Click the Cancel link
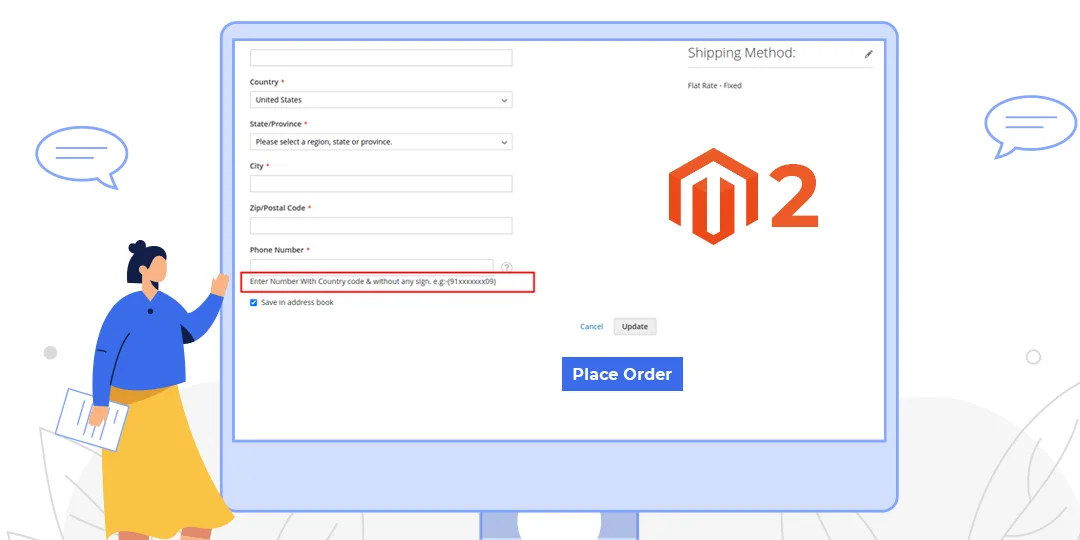 click(x=592, y=326)
